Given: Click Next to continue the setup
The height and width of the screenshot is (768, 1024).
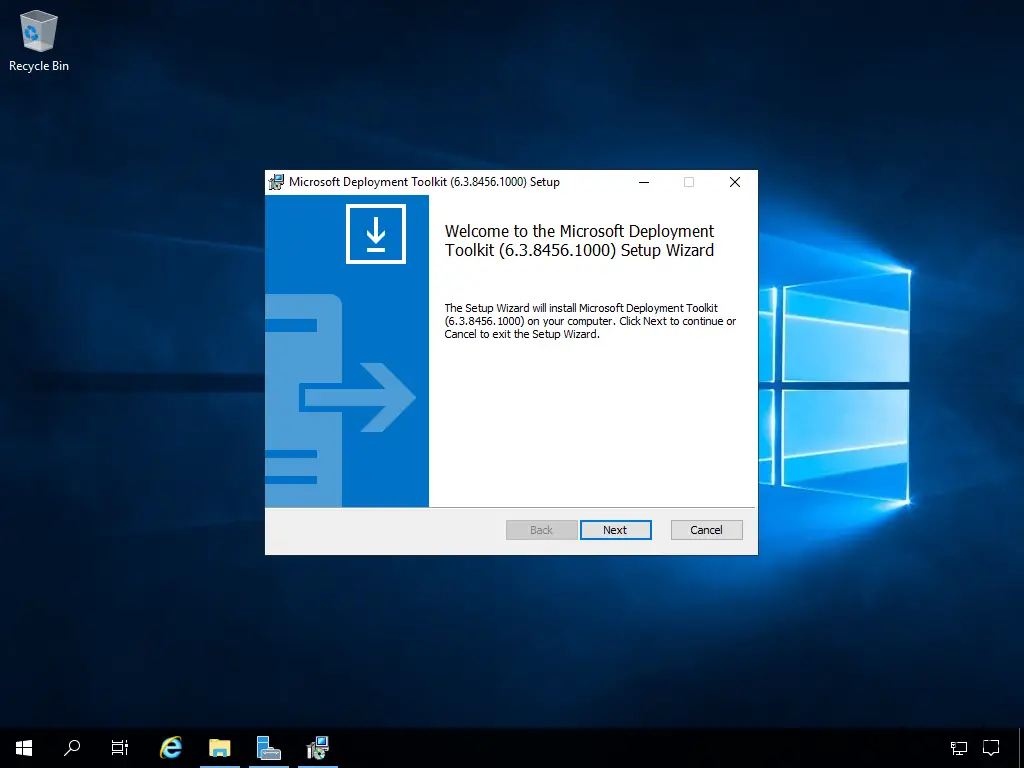Looking at the screenshot, I should 615,530.
